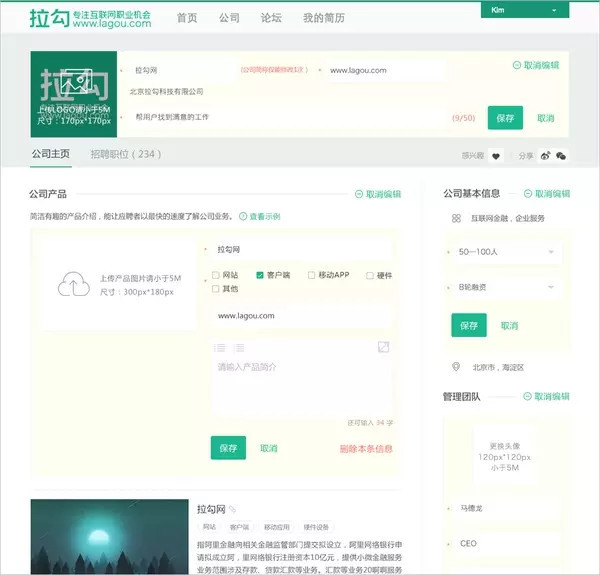Check the 其他 checkbox
Image resolution: width=600 pixels, height=575 pixels.
[215, 289]
